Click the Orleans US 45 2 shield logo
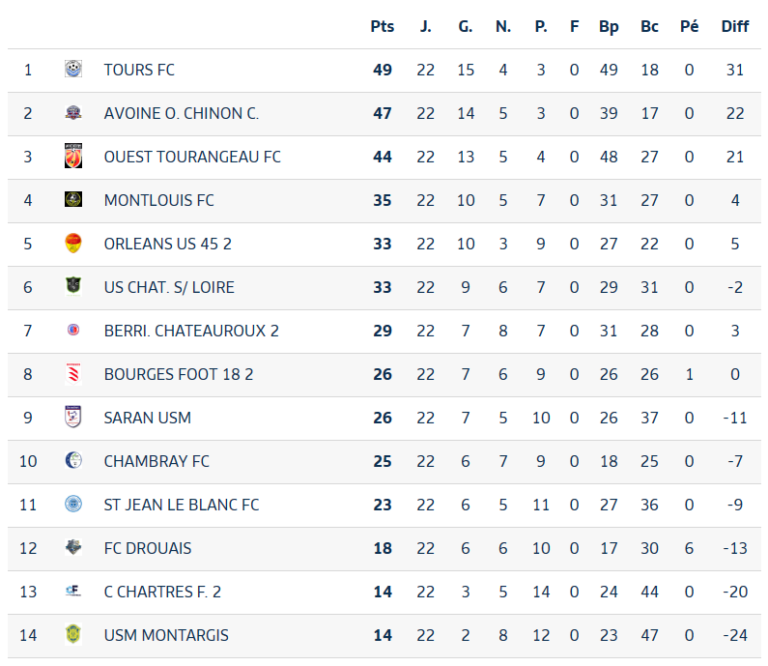This screenshot has width=768, height=666. [73, 243]
